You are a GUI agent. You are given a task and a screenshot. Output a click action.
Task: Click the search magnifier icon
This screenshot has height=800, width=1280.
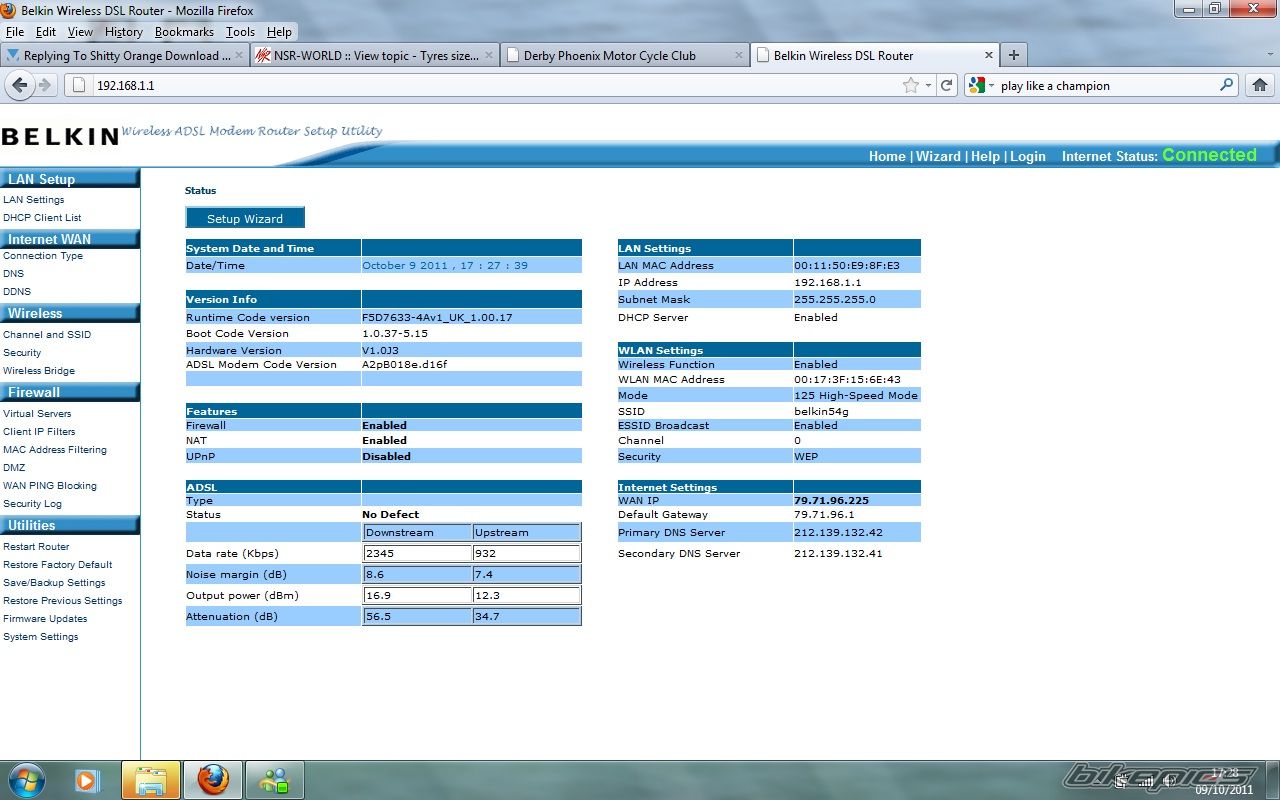point(1227,86)
